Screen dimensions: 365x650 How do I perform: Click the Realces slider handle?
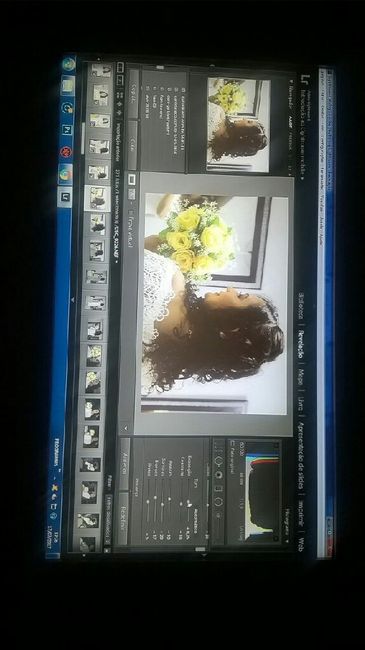pyautogui.click(x=169, y=499)
